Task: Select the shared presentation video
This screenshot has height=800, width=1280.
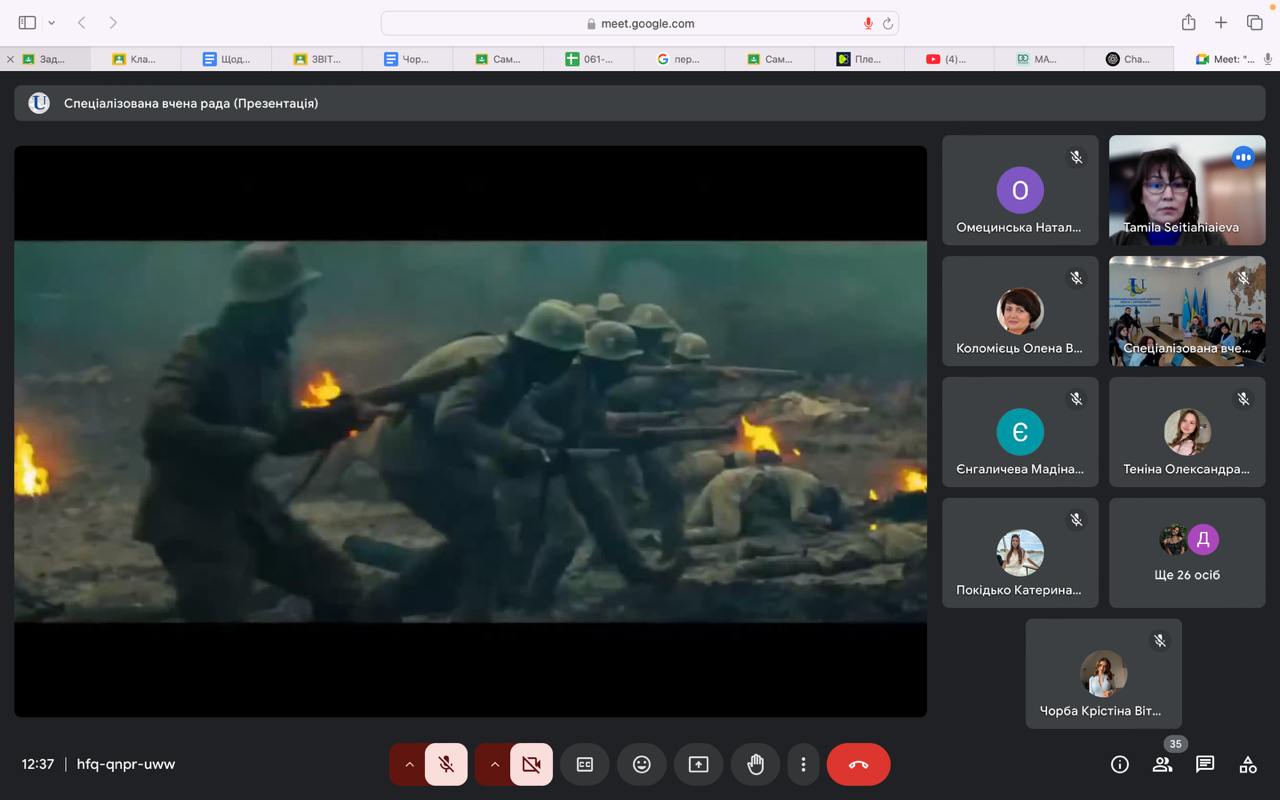Action: [x=470, y=431]
